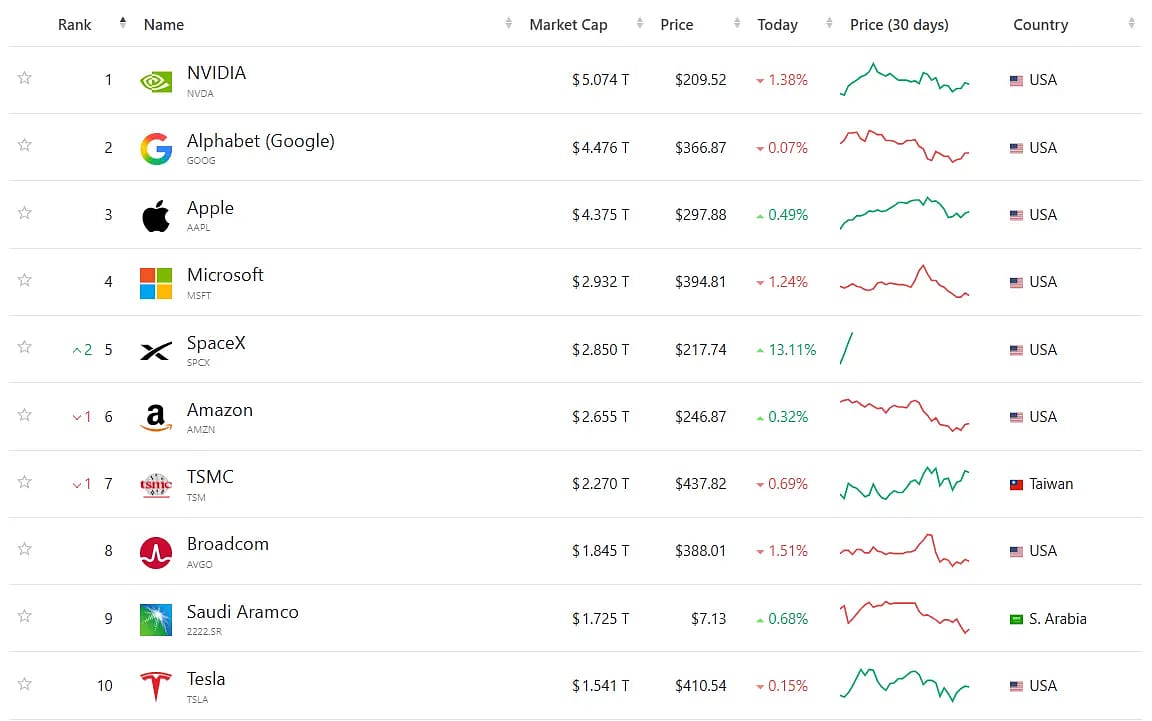Open the Saudi Aramco company link
This screenshot has width=1152, height=721.
pos(242,611)
